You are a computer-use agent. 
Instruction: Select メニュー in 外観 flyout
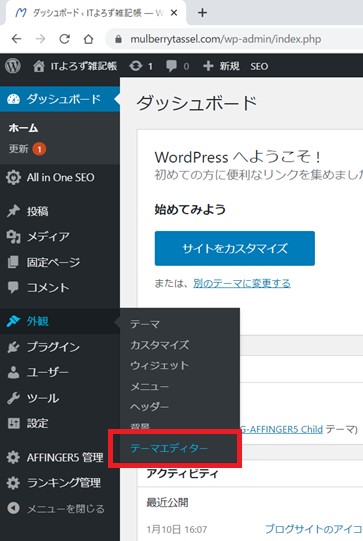(149, 386)
